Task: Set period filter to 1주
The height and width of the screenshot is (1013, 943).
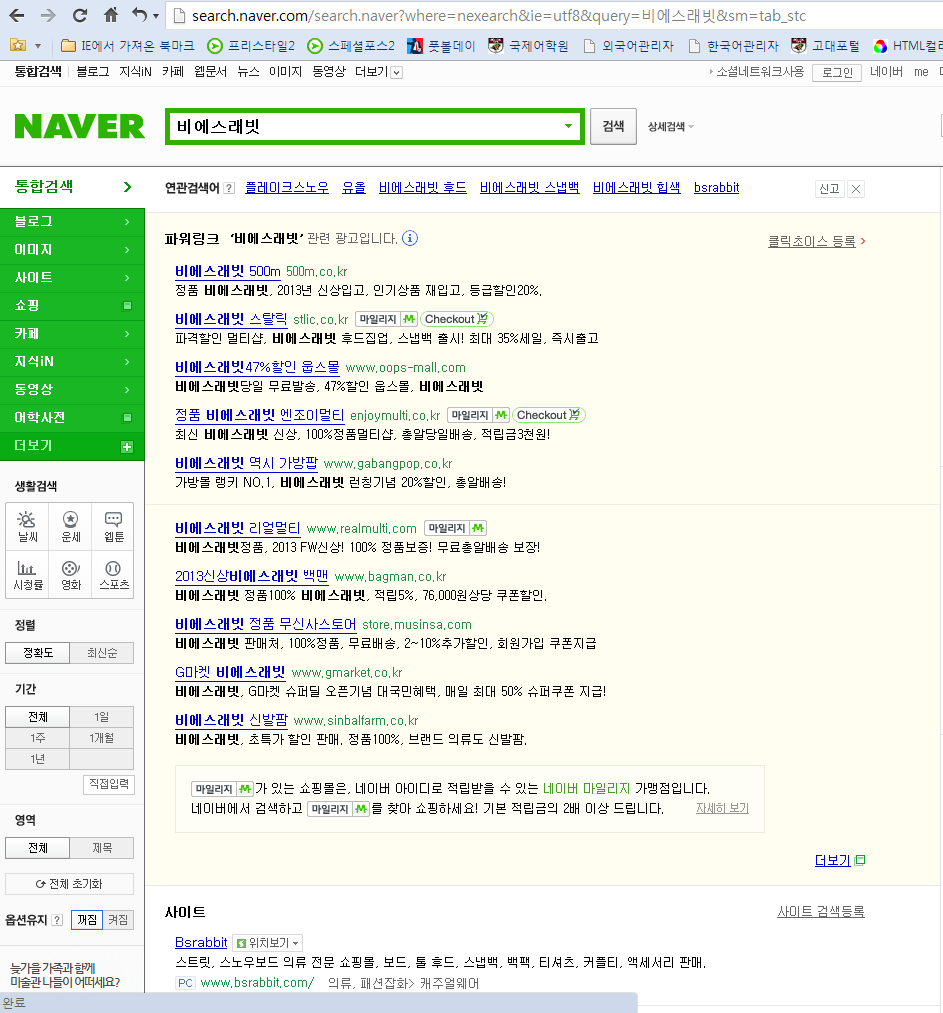Action: click(37, 738)
